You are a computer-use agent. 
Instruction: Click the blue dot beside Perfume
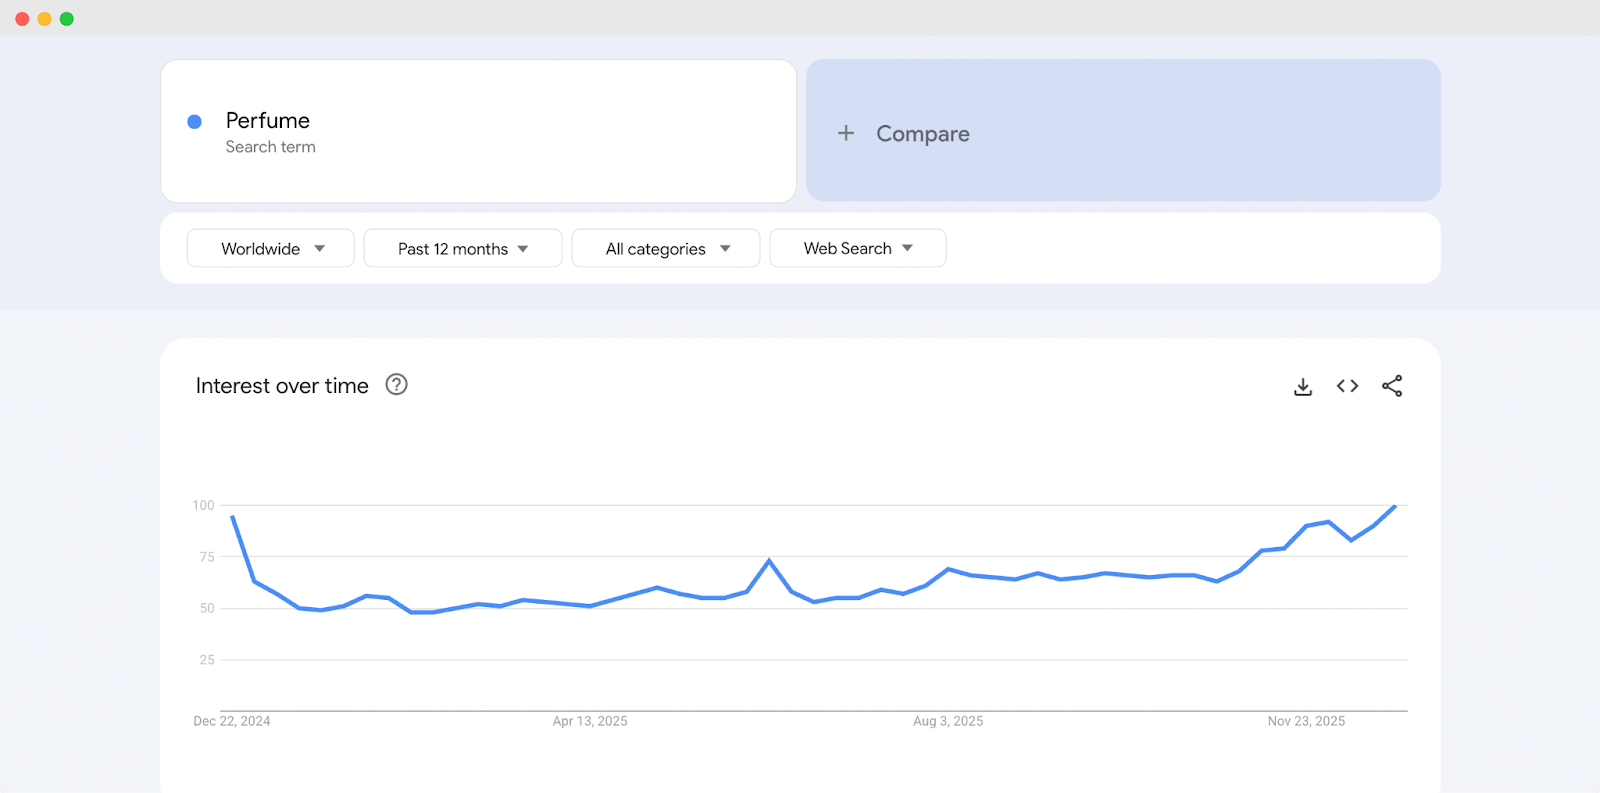[195, 122]
